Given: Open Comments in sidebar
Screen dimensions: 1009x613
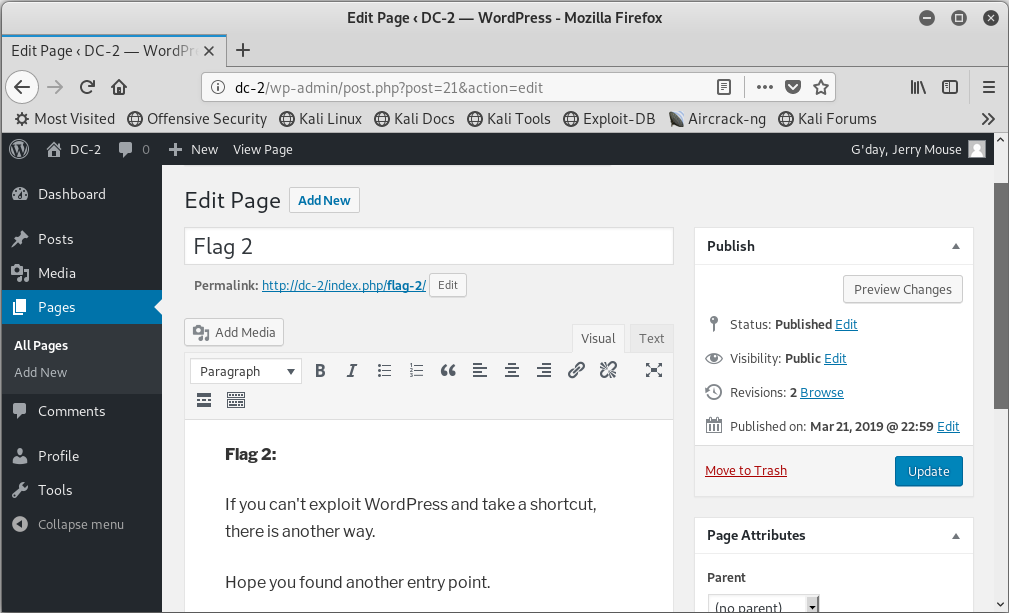Looking at the screenshot, I should coord(81,411).
